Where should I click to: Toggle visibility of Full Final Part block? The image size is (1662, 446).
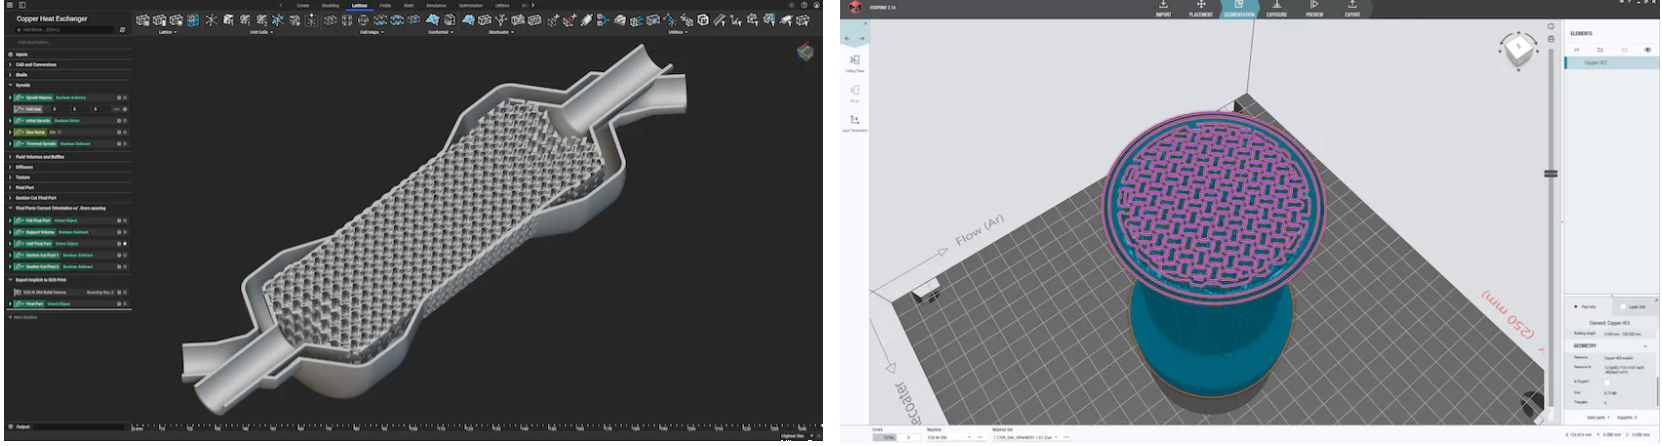tap(125, 220)
